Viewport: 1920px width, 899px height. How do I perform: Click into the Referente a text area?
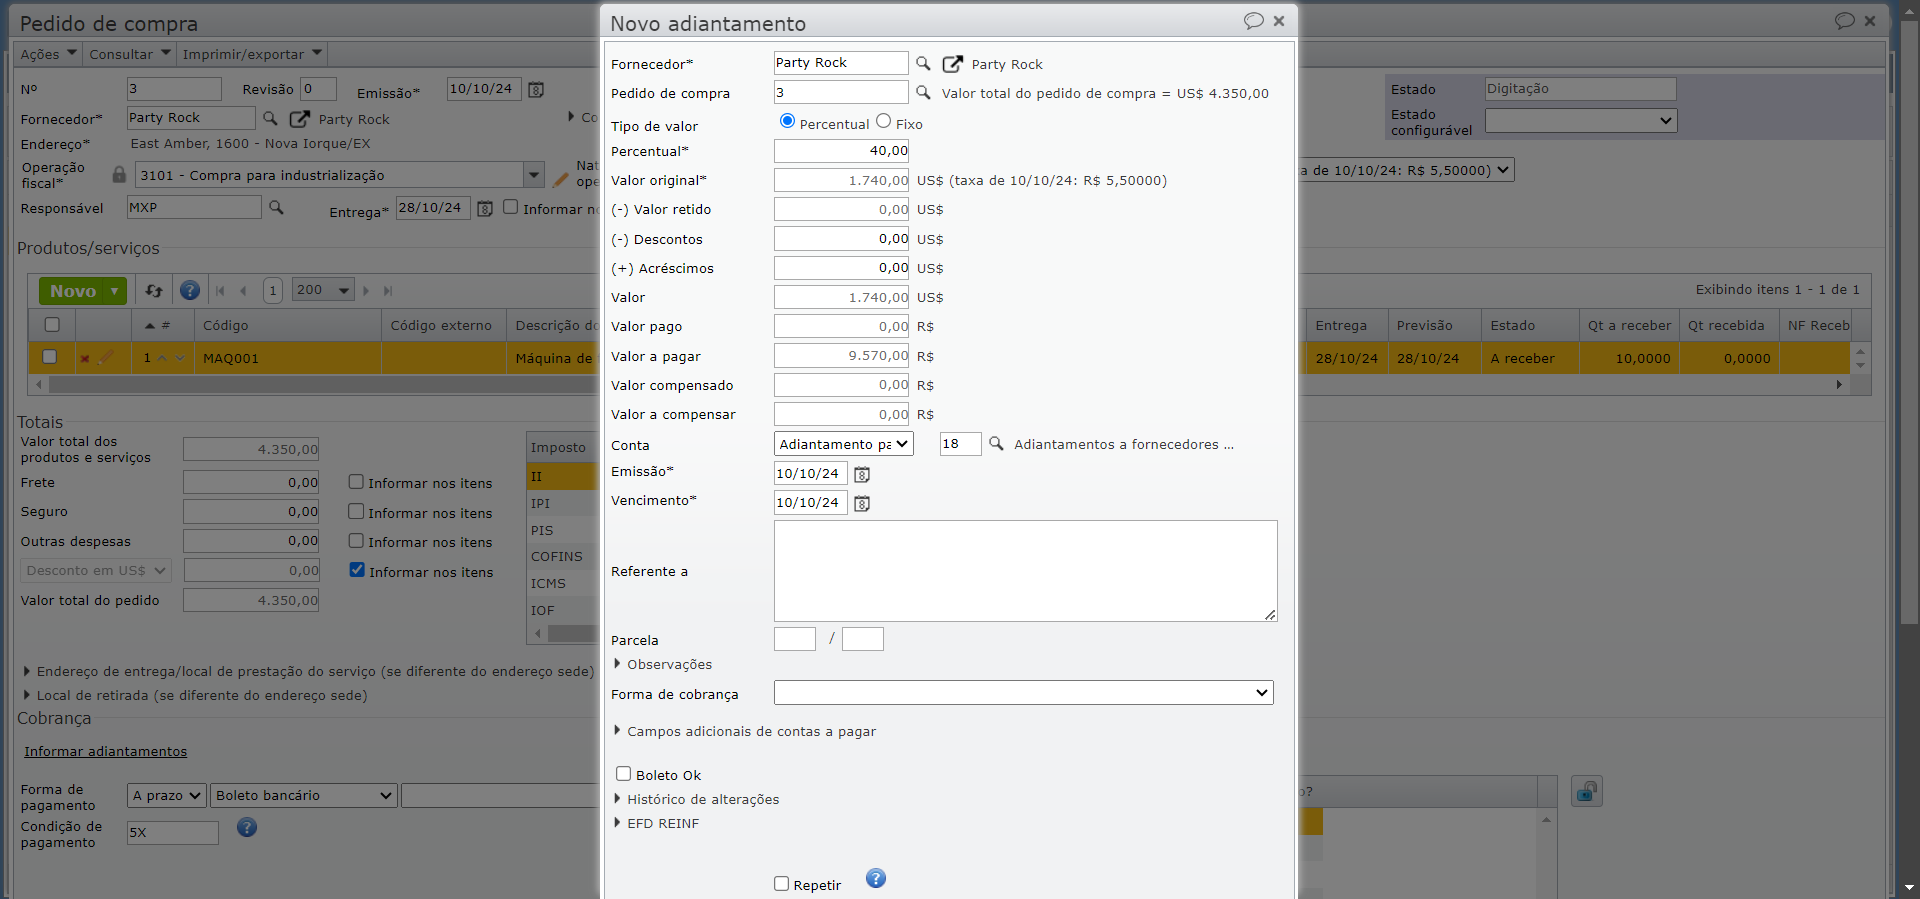(1025, 570)
